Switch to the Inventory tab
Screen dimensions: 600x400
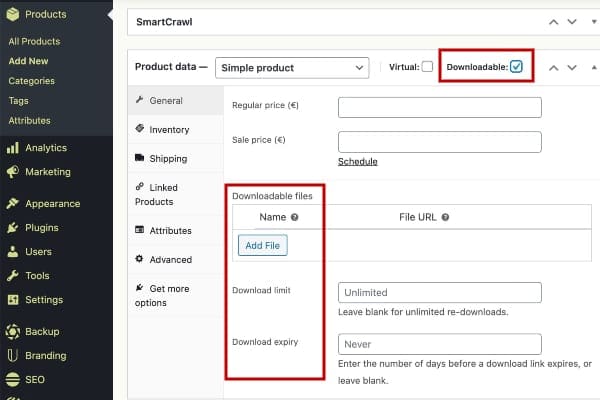coord(169,129)
